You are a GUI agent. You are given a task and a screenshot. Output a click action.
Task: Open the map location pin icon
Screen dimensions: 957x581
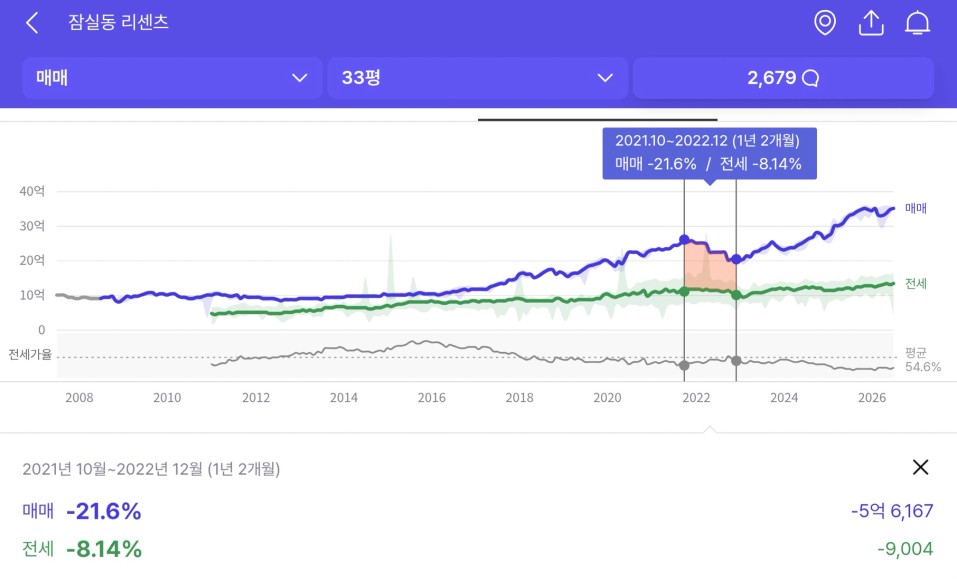[x=825, y=23]
